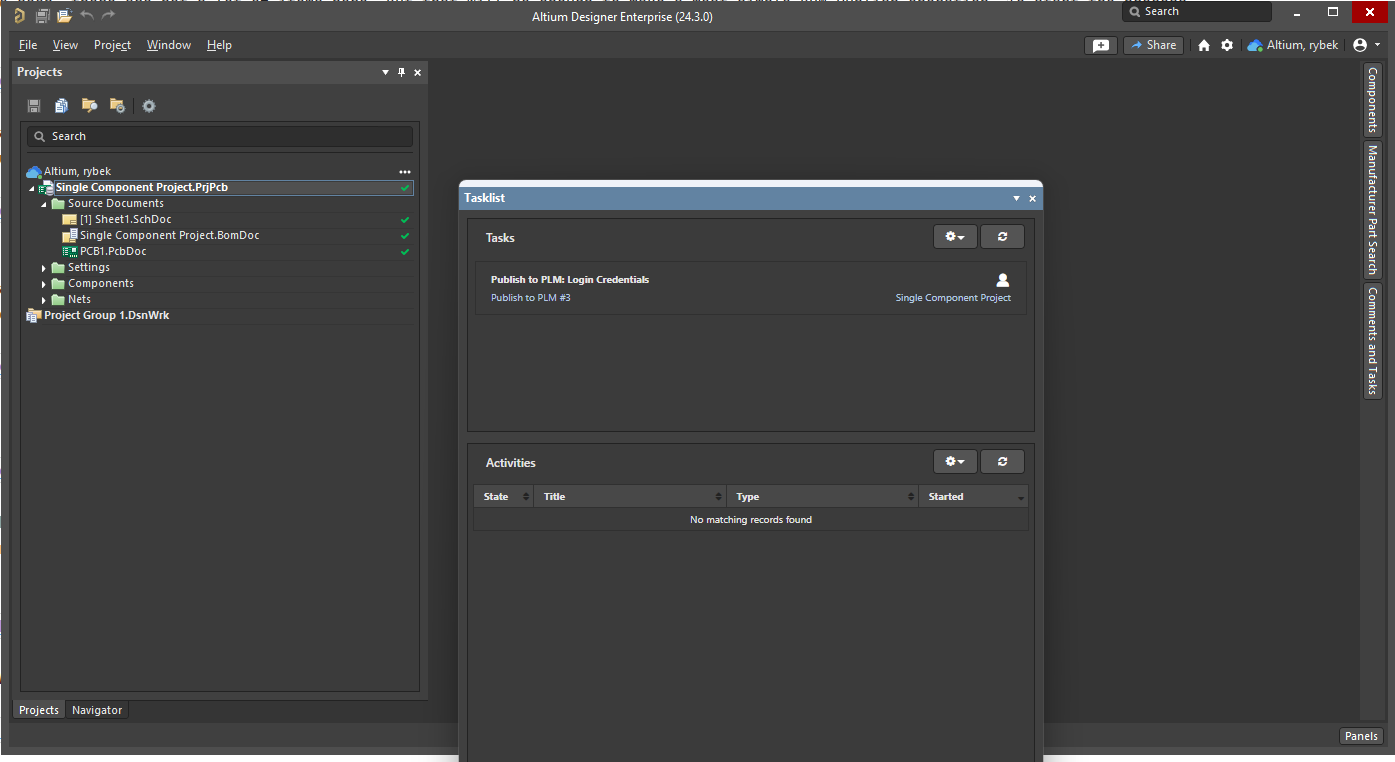
Task: Open the three-dots menu for Altium, rybek workspace
Action: pyautogui.click(x=405, y=172)
